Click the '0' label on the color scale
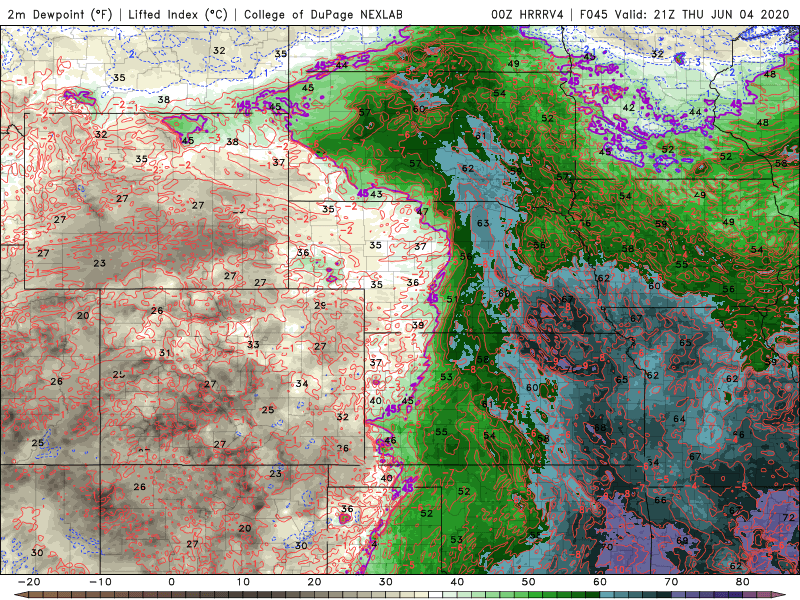 (171, 582)
